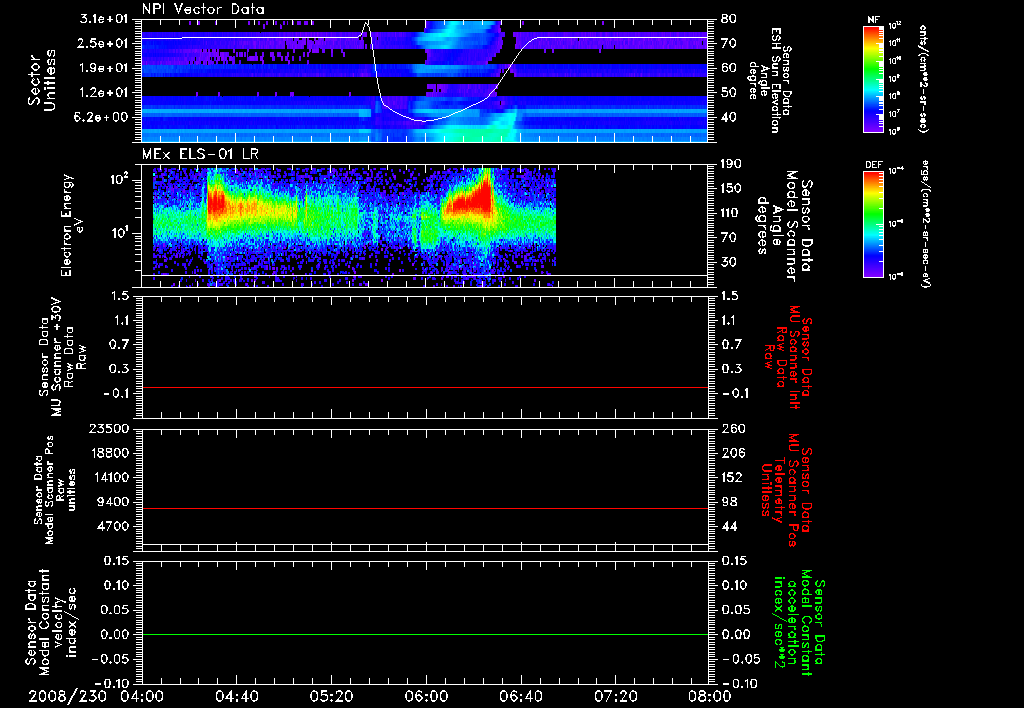The height and width of the screenshot is (708, 1024).
Task: Click the green line in the velocity panel
Action: (424, 634)
